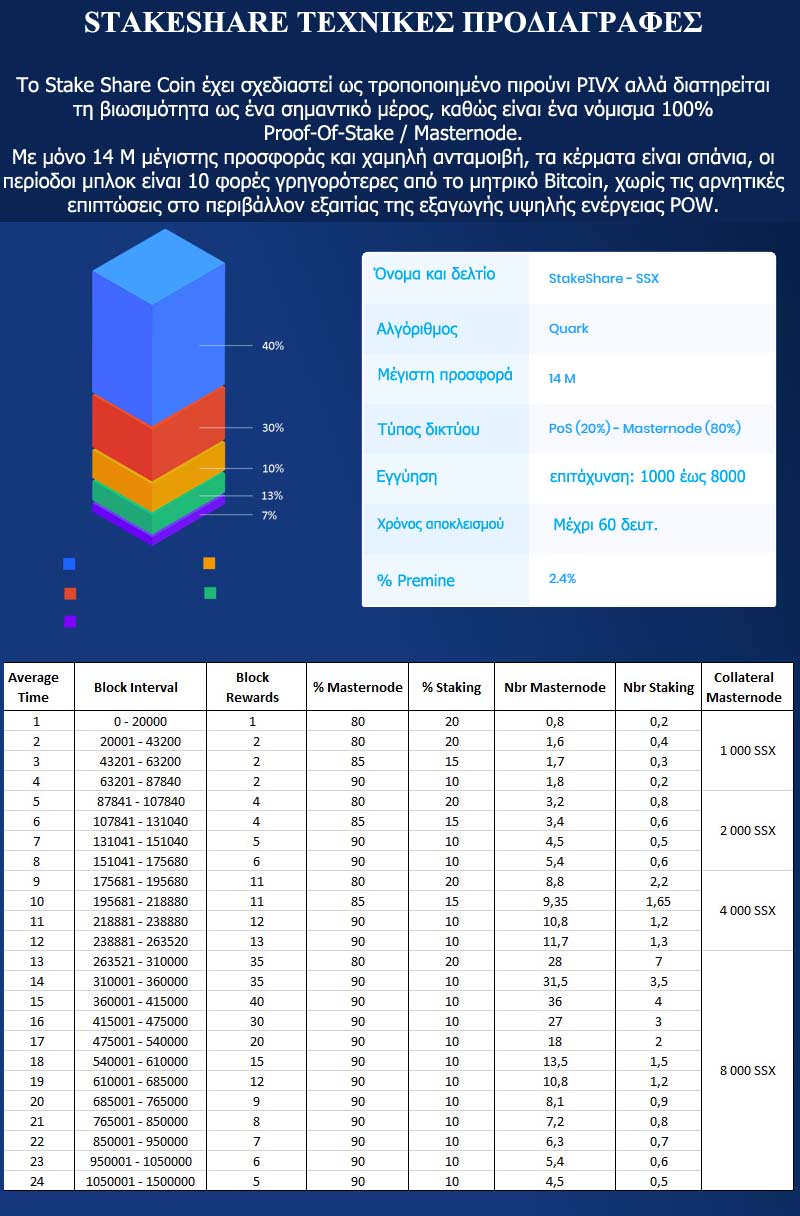Screen dimensions: 800x1216
Task: Click the Αλγόριθμος label
Action: pyautogui.click(x=417, y=329)
